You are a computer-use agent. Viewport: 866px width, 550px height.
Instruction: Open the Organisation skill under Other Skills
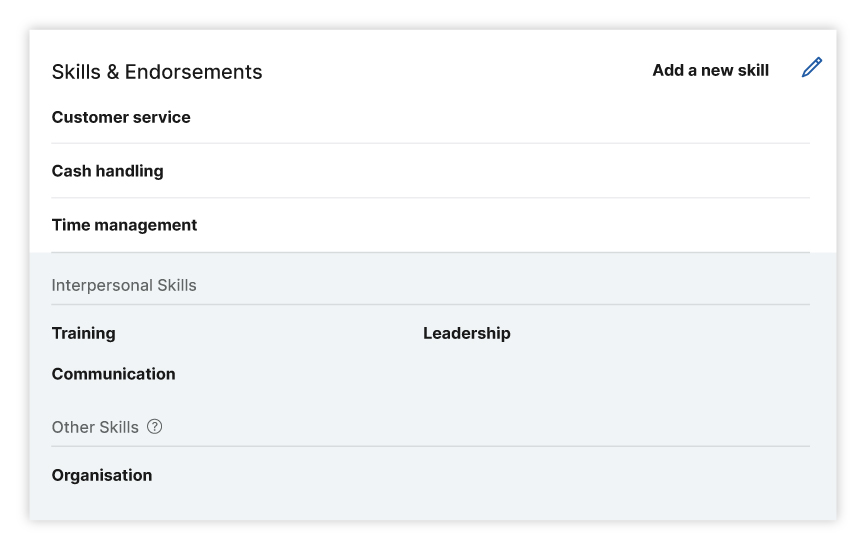102,475
